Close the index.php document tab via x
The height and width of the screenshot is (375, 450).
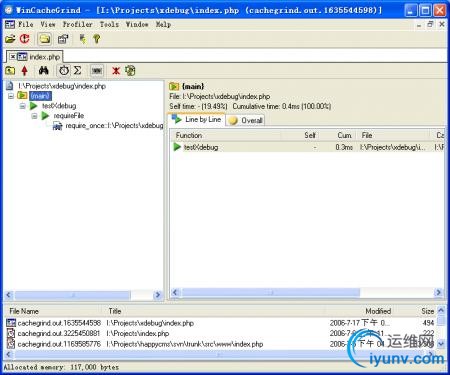tap(12, 57)
